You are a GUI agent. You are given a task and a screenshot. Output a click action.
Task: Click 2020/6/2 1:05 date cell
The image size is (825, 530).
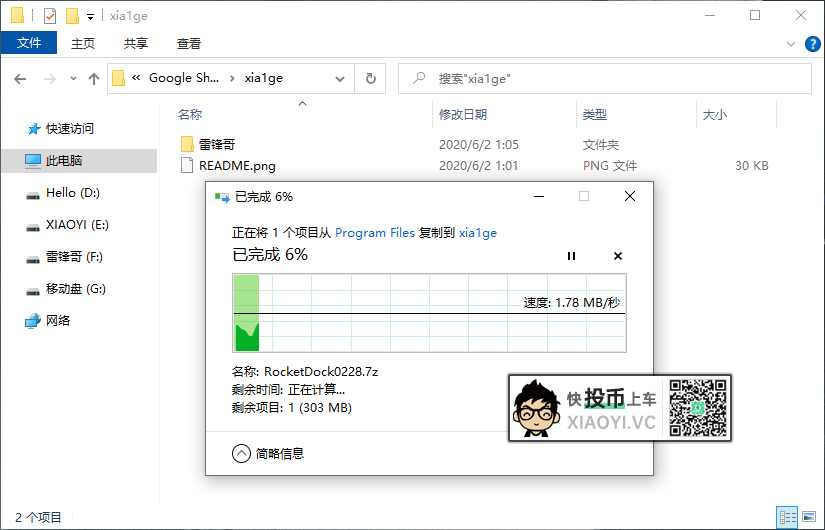click(x=479, y=144)
